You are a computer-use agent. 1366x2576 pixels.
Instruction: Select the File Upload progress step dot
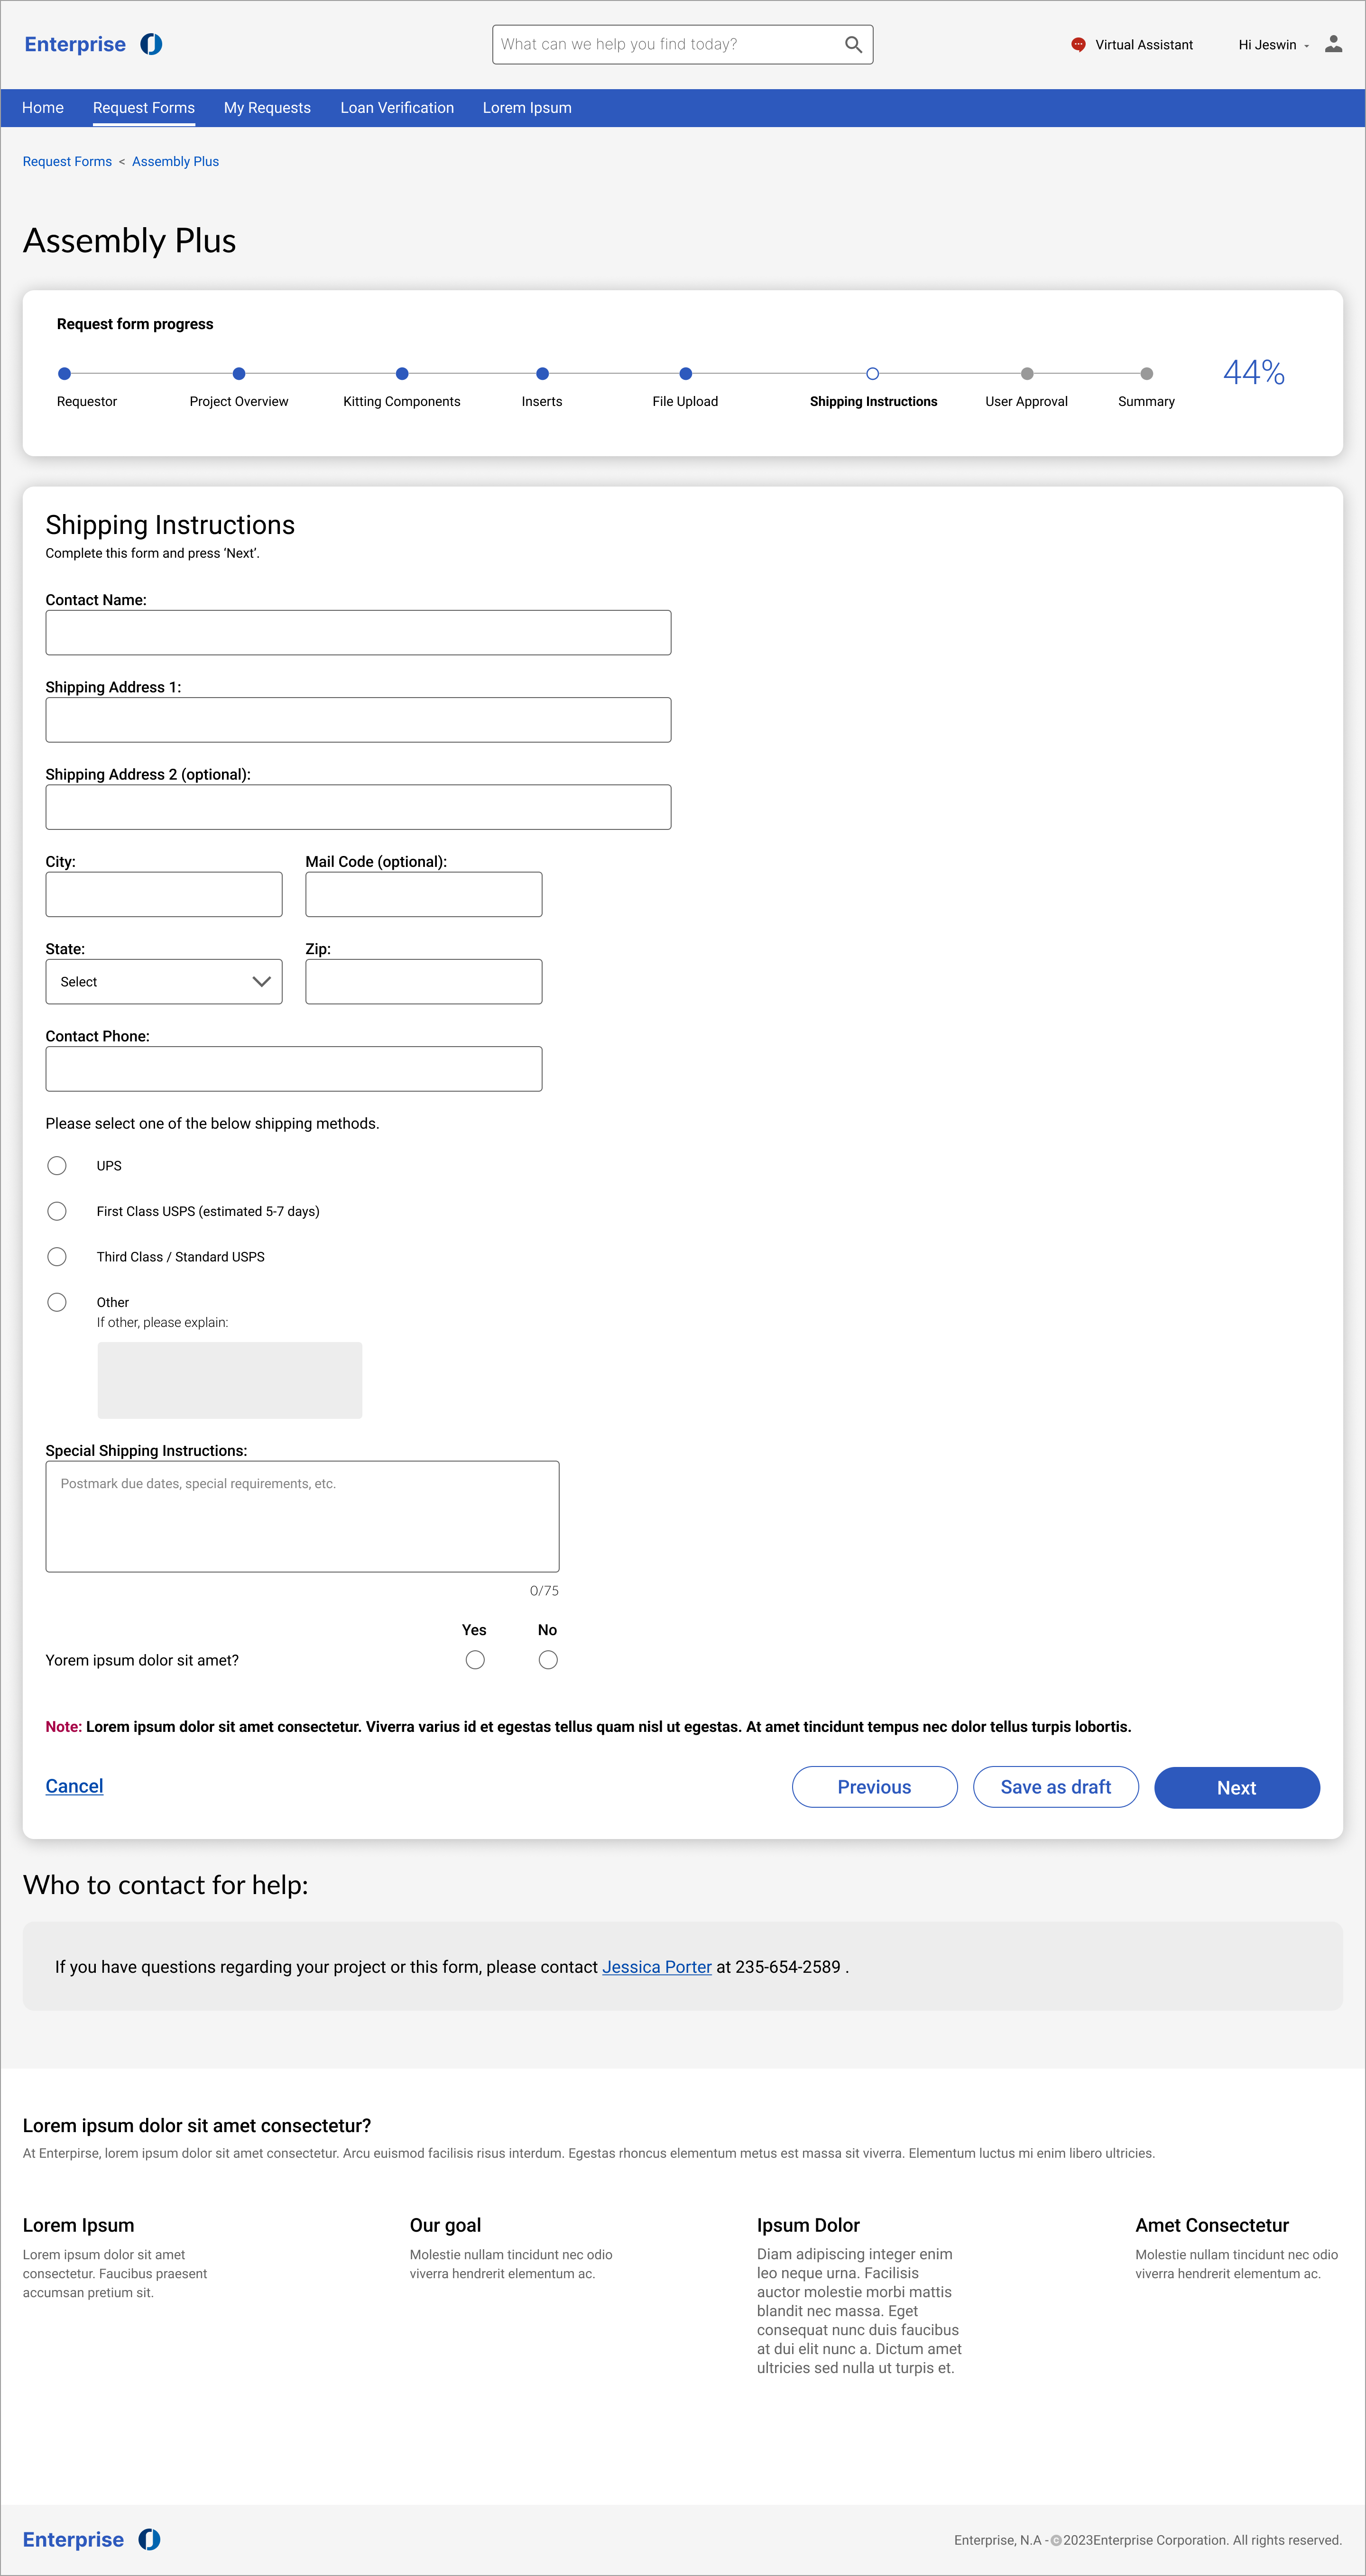685,374
